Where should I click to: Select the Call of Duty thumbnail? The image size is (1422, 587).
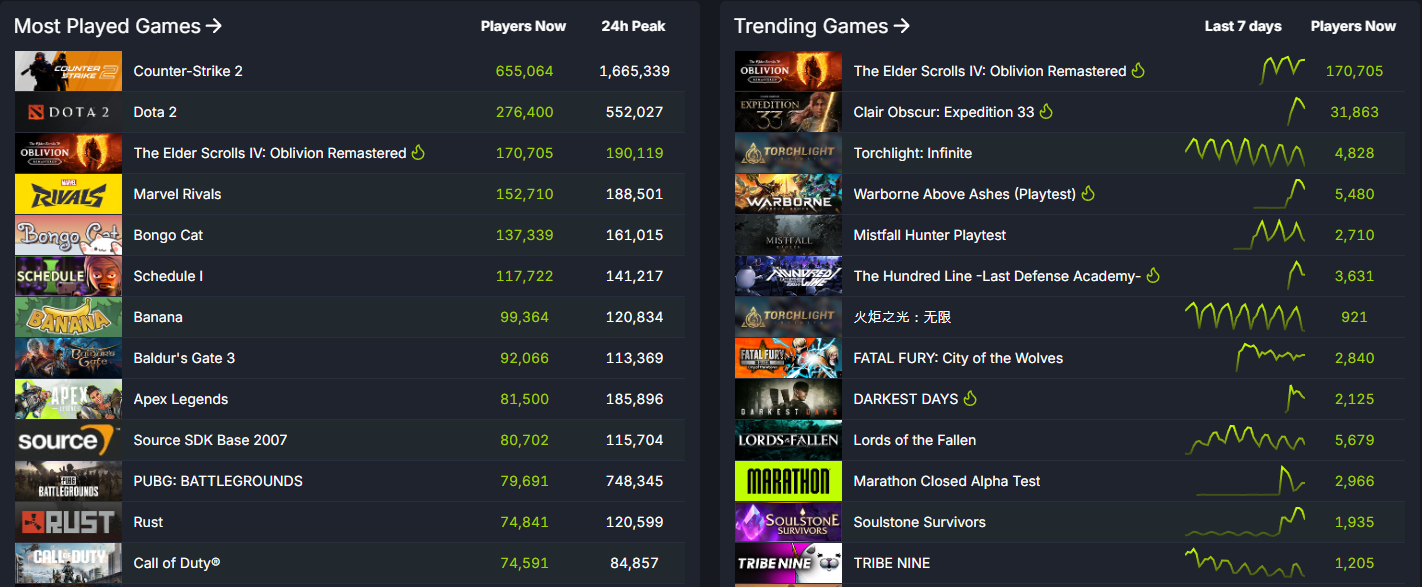coord(68,563)
